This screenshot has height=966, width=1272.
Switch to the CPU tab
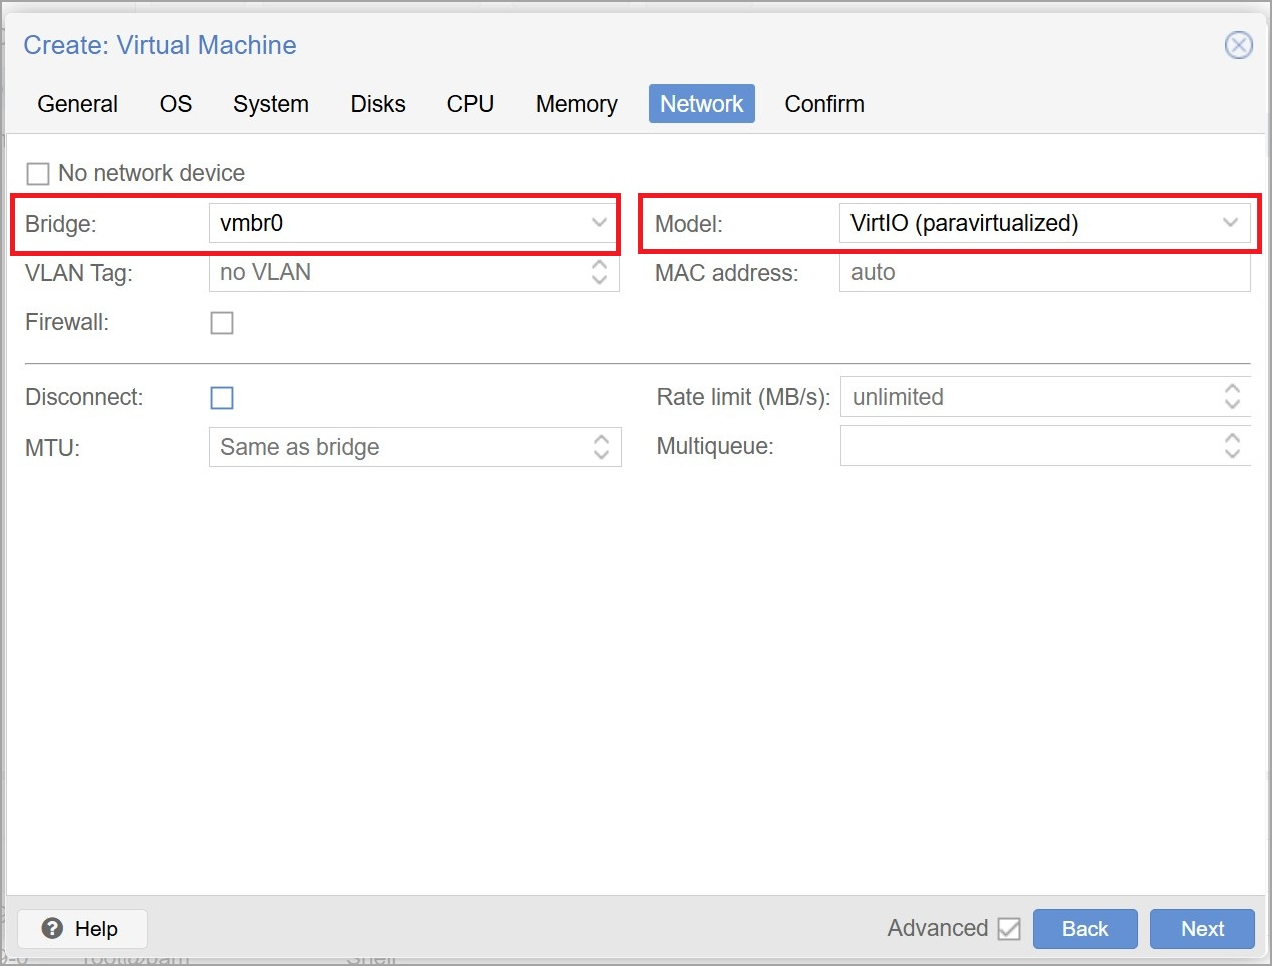point(470,104)
